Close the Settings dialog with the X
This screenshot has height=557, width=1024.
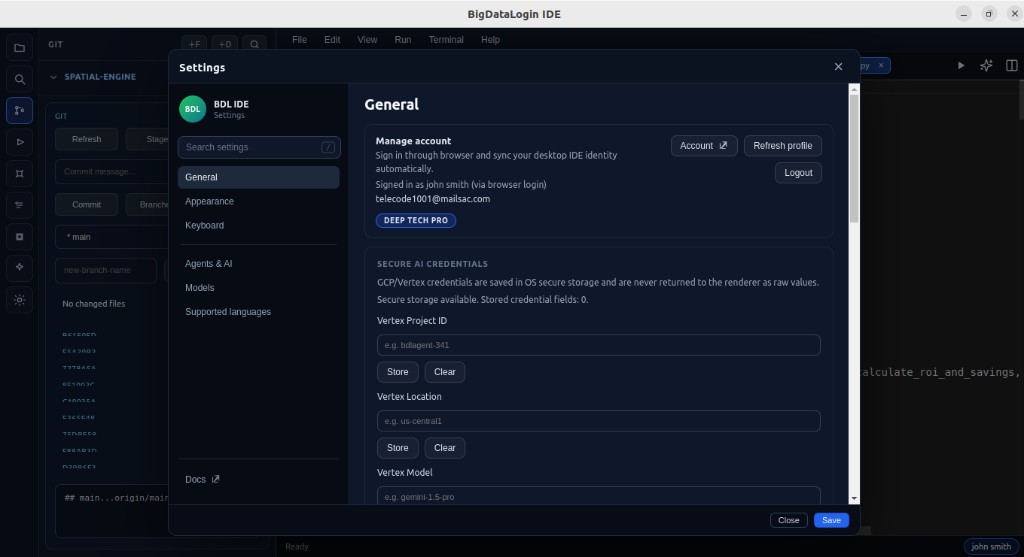(x=839, y=67)
